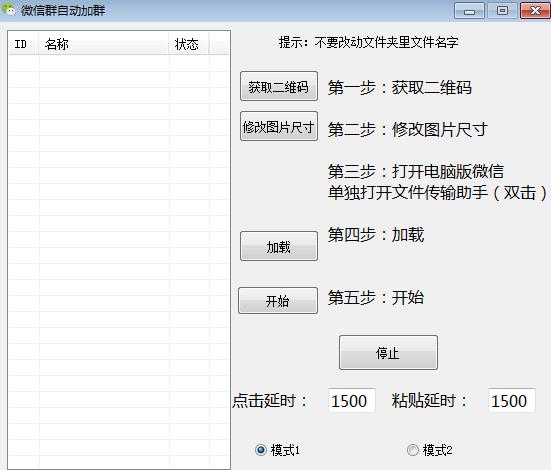Minimize the 微信群自动加群 window

469,11
